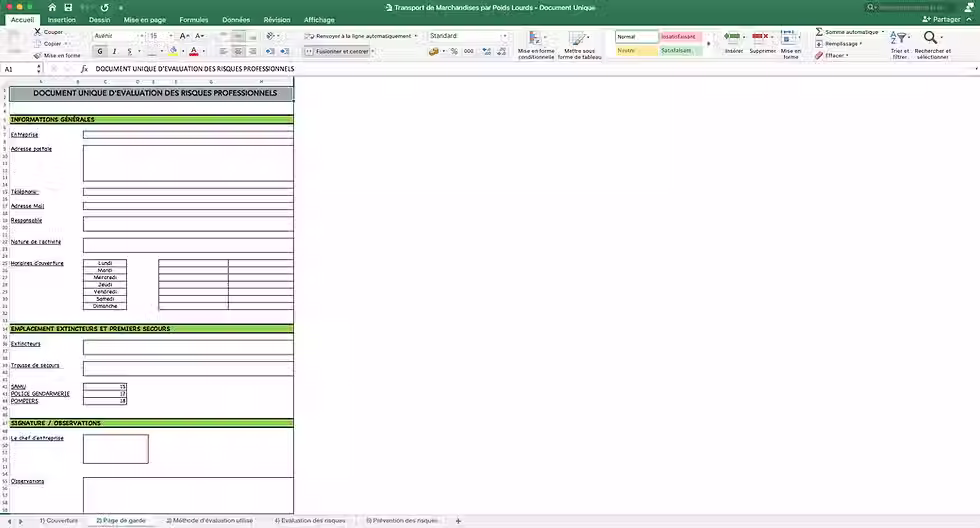This screenshot has height=528, width=980.
Task: Click the text orientation icon
Action: click(271, 36)
